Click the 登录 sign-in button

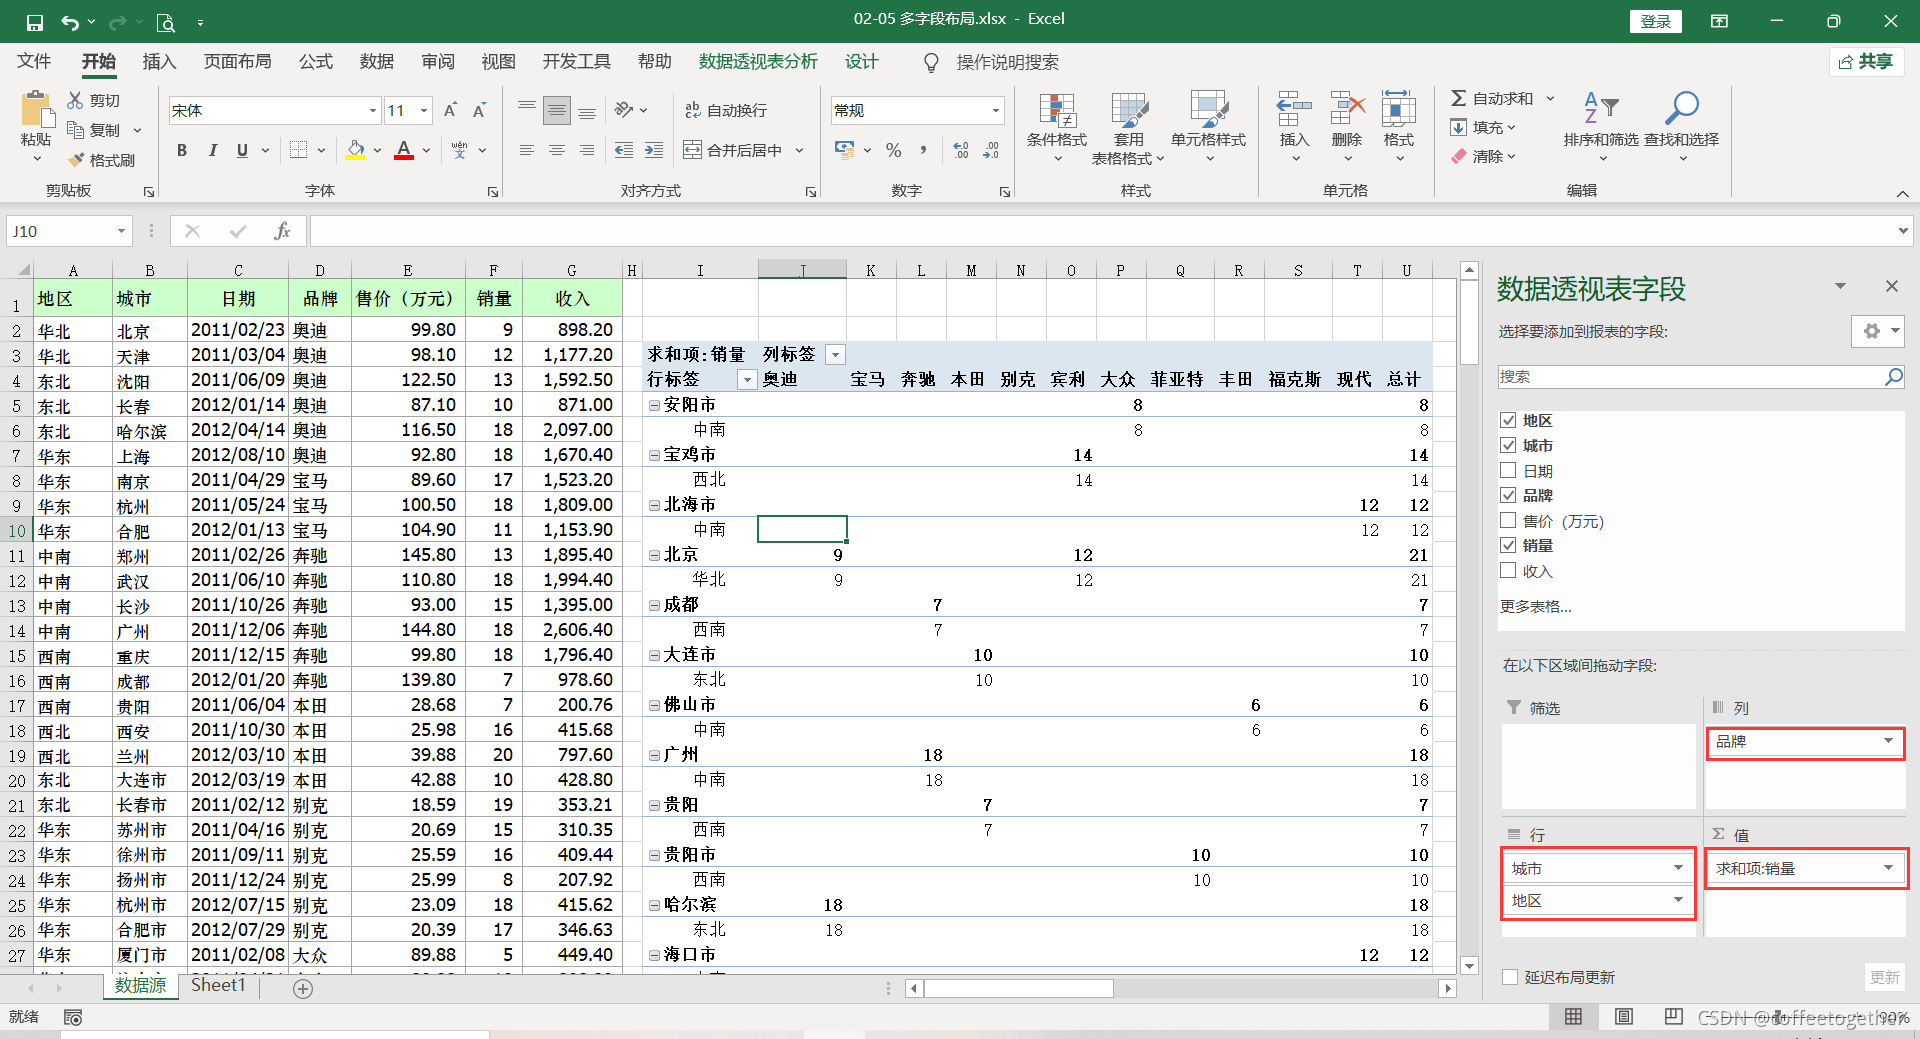point(1656,21)
